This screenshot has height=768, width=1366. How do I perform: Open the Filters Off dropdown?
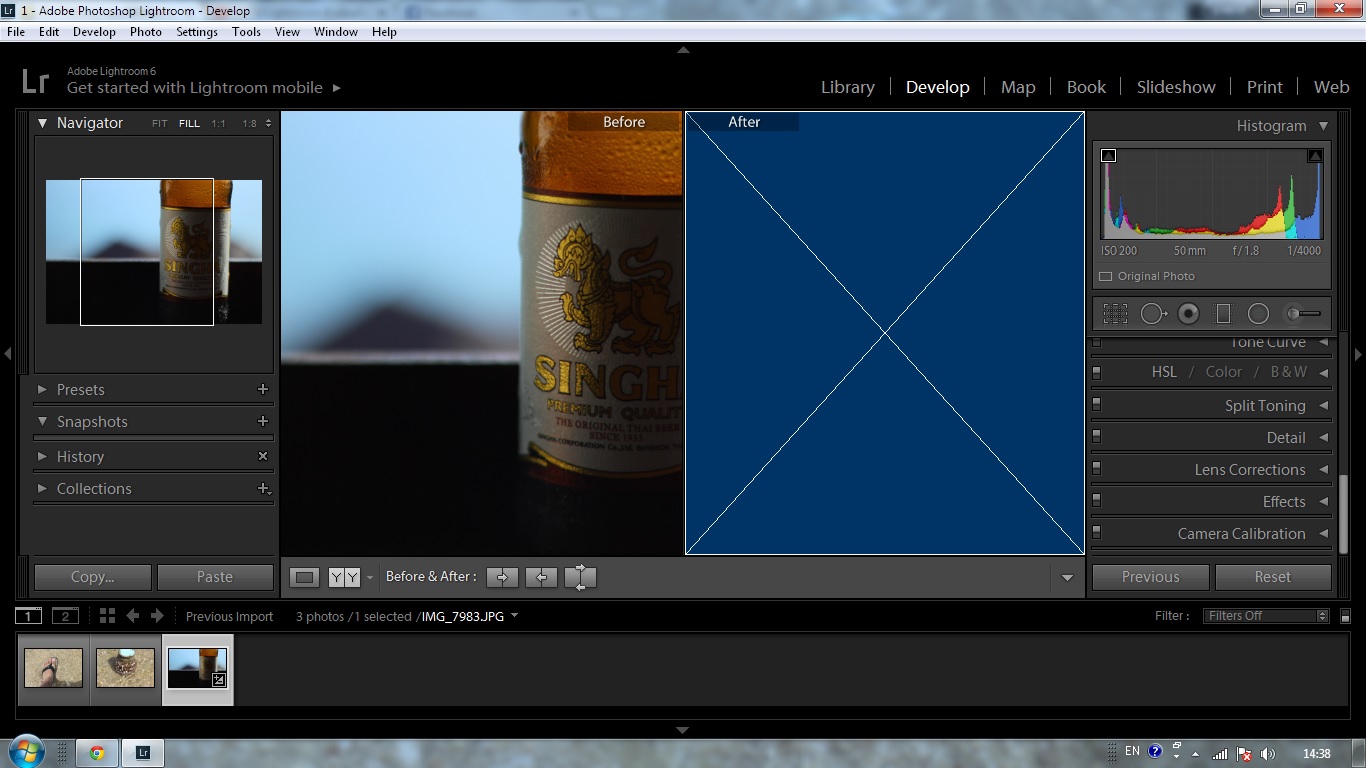pyautogui.click(x=1266, y=616)
